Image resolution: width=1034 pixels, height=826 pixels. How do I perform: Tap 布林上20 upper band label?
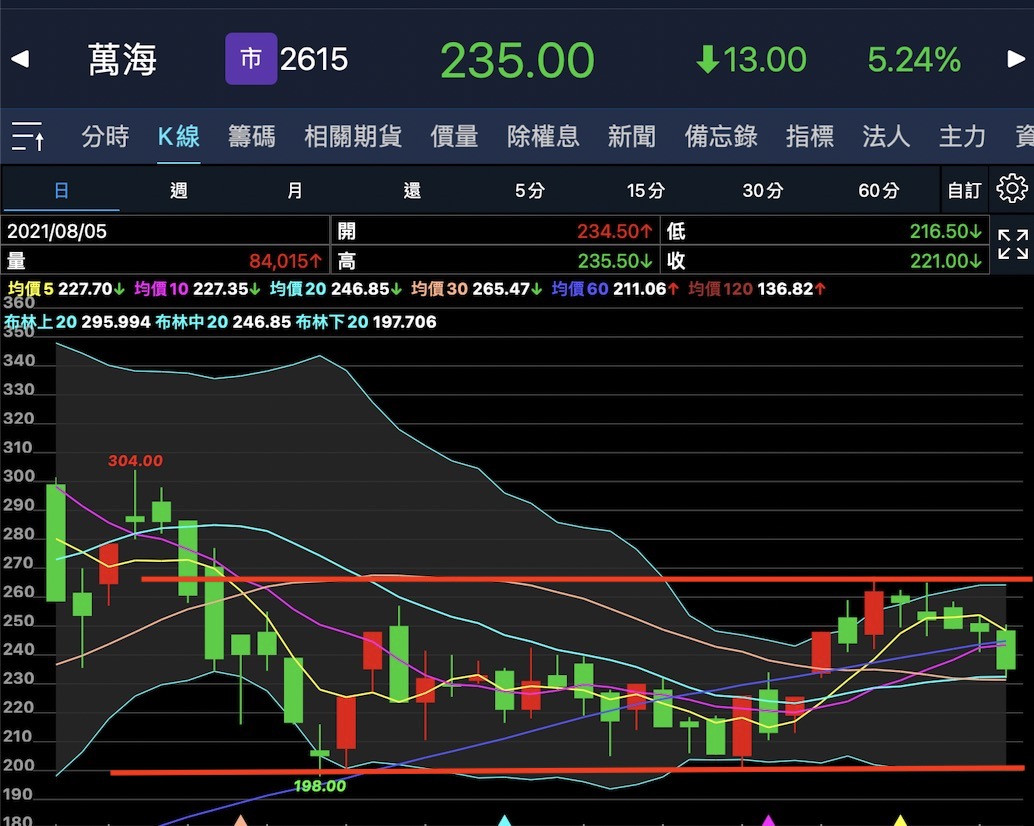coord(41,322)
